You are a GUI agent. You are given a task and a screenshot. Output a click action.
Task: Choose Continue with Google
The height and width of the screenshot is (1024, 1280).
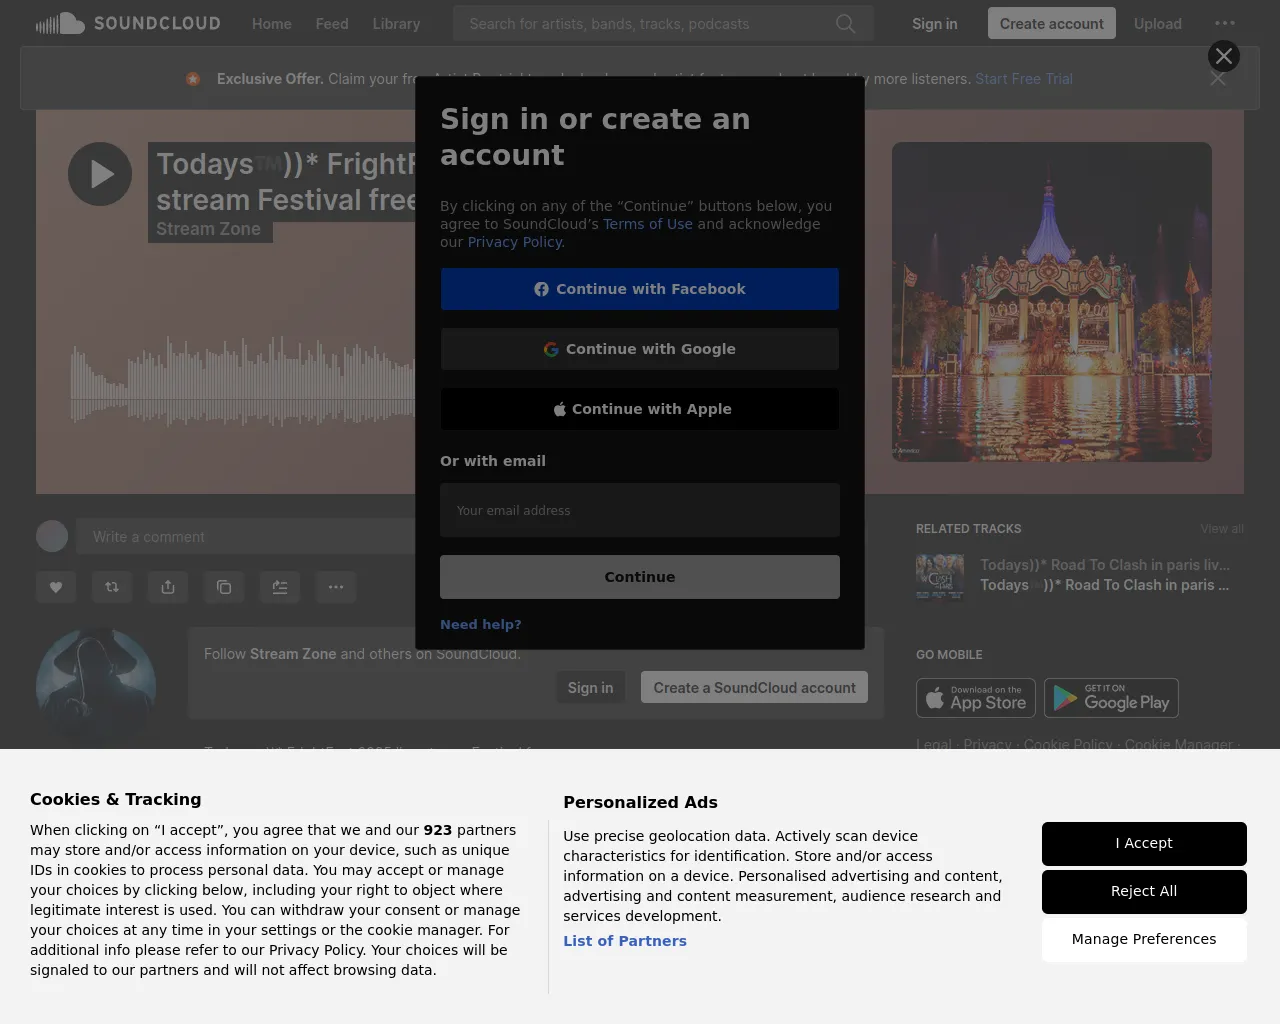click(640, 349)
